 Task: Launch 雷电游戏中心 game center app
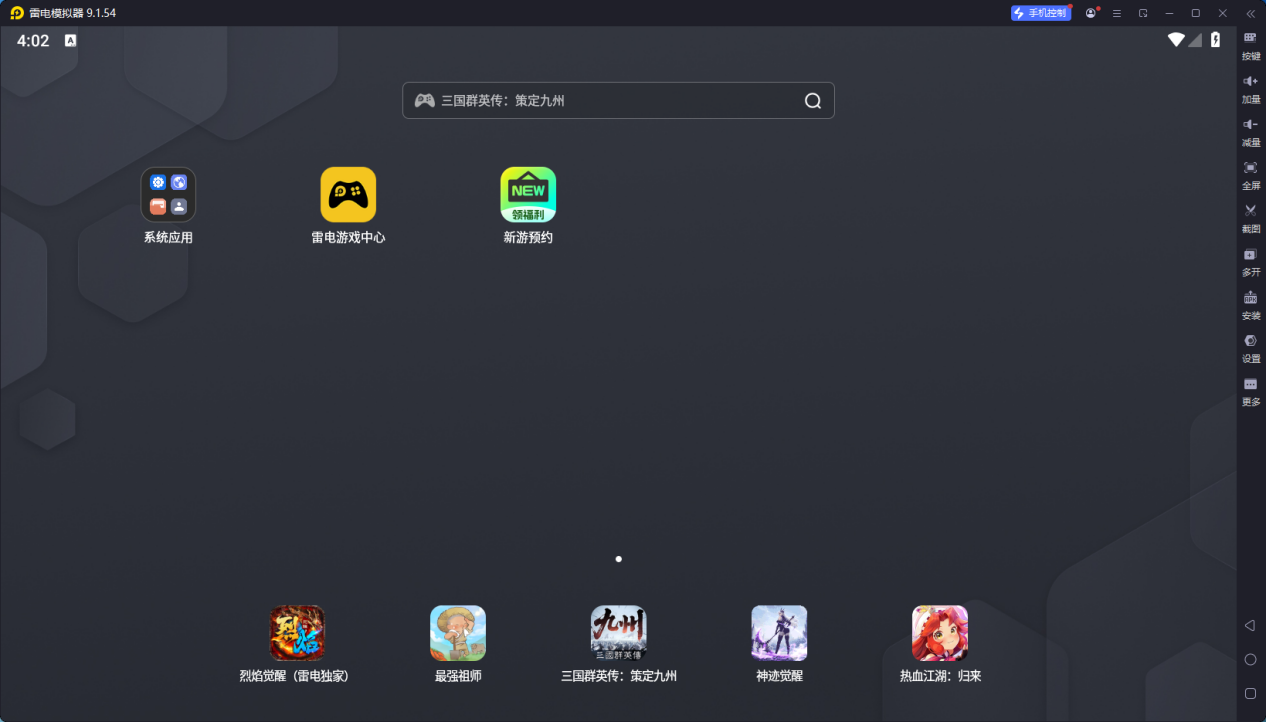point(348,195)
